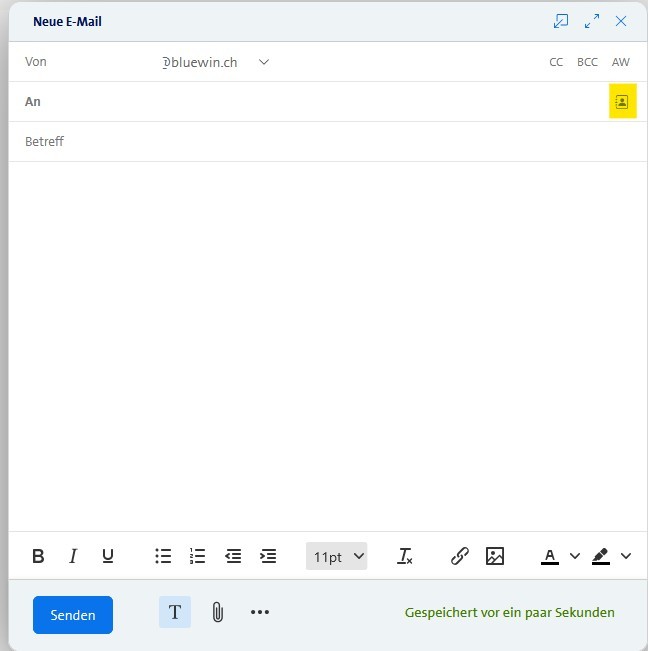Image resolution: width=648 pixels, height=651 pixels.
Task: Clear text formatting
Action: pos(405,556)
